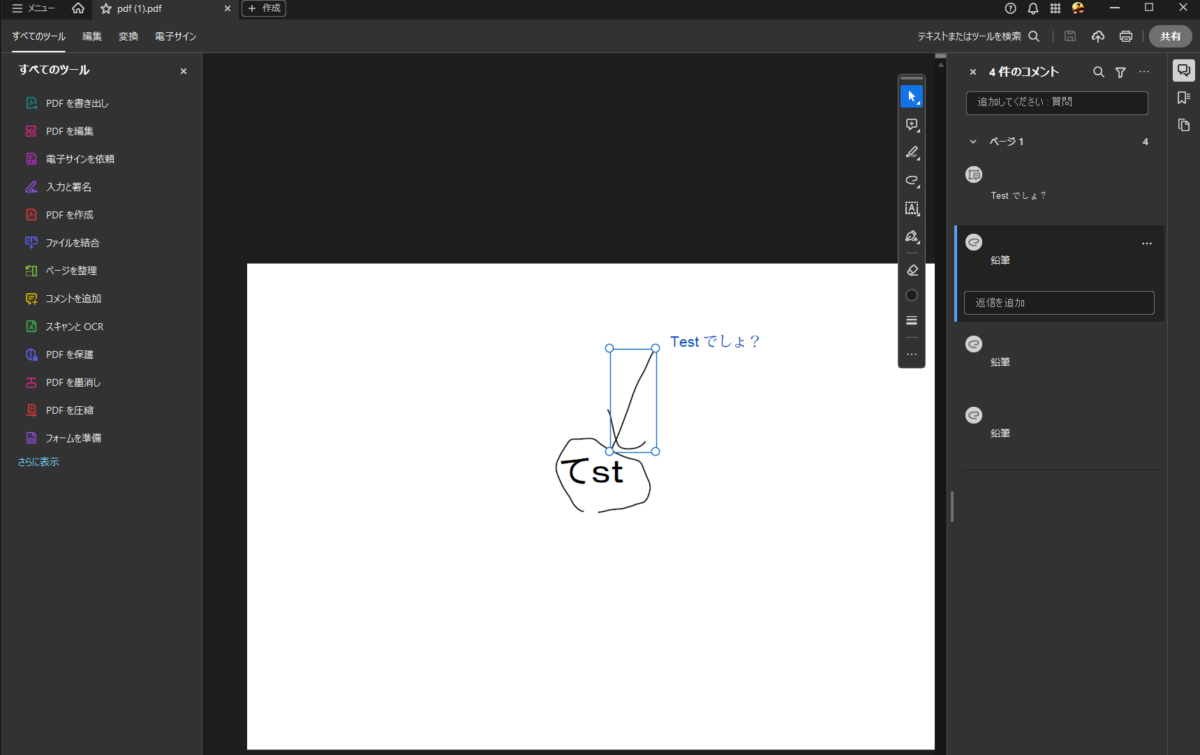This screenshot has height=755, width=1200.
Task: Open the bookmarks panel on the right
Action: point(1184,96)
